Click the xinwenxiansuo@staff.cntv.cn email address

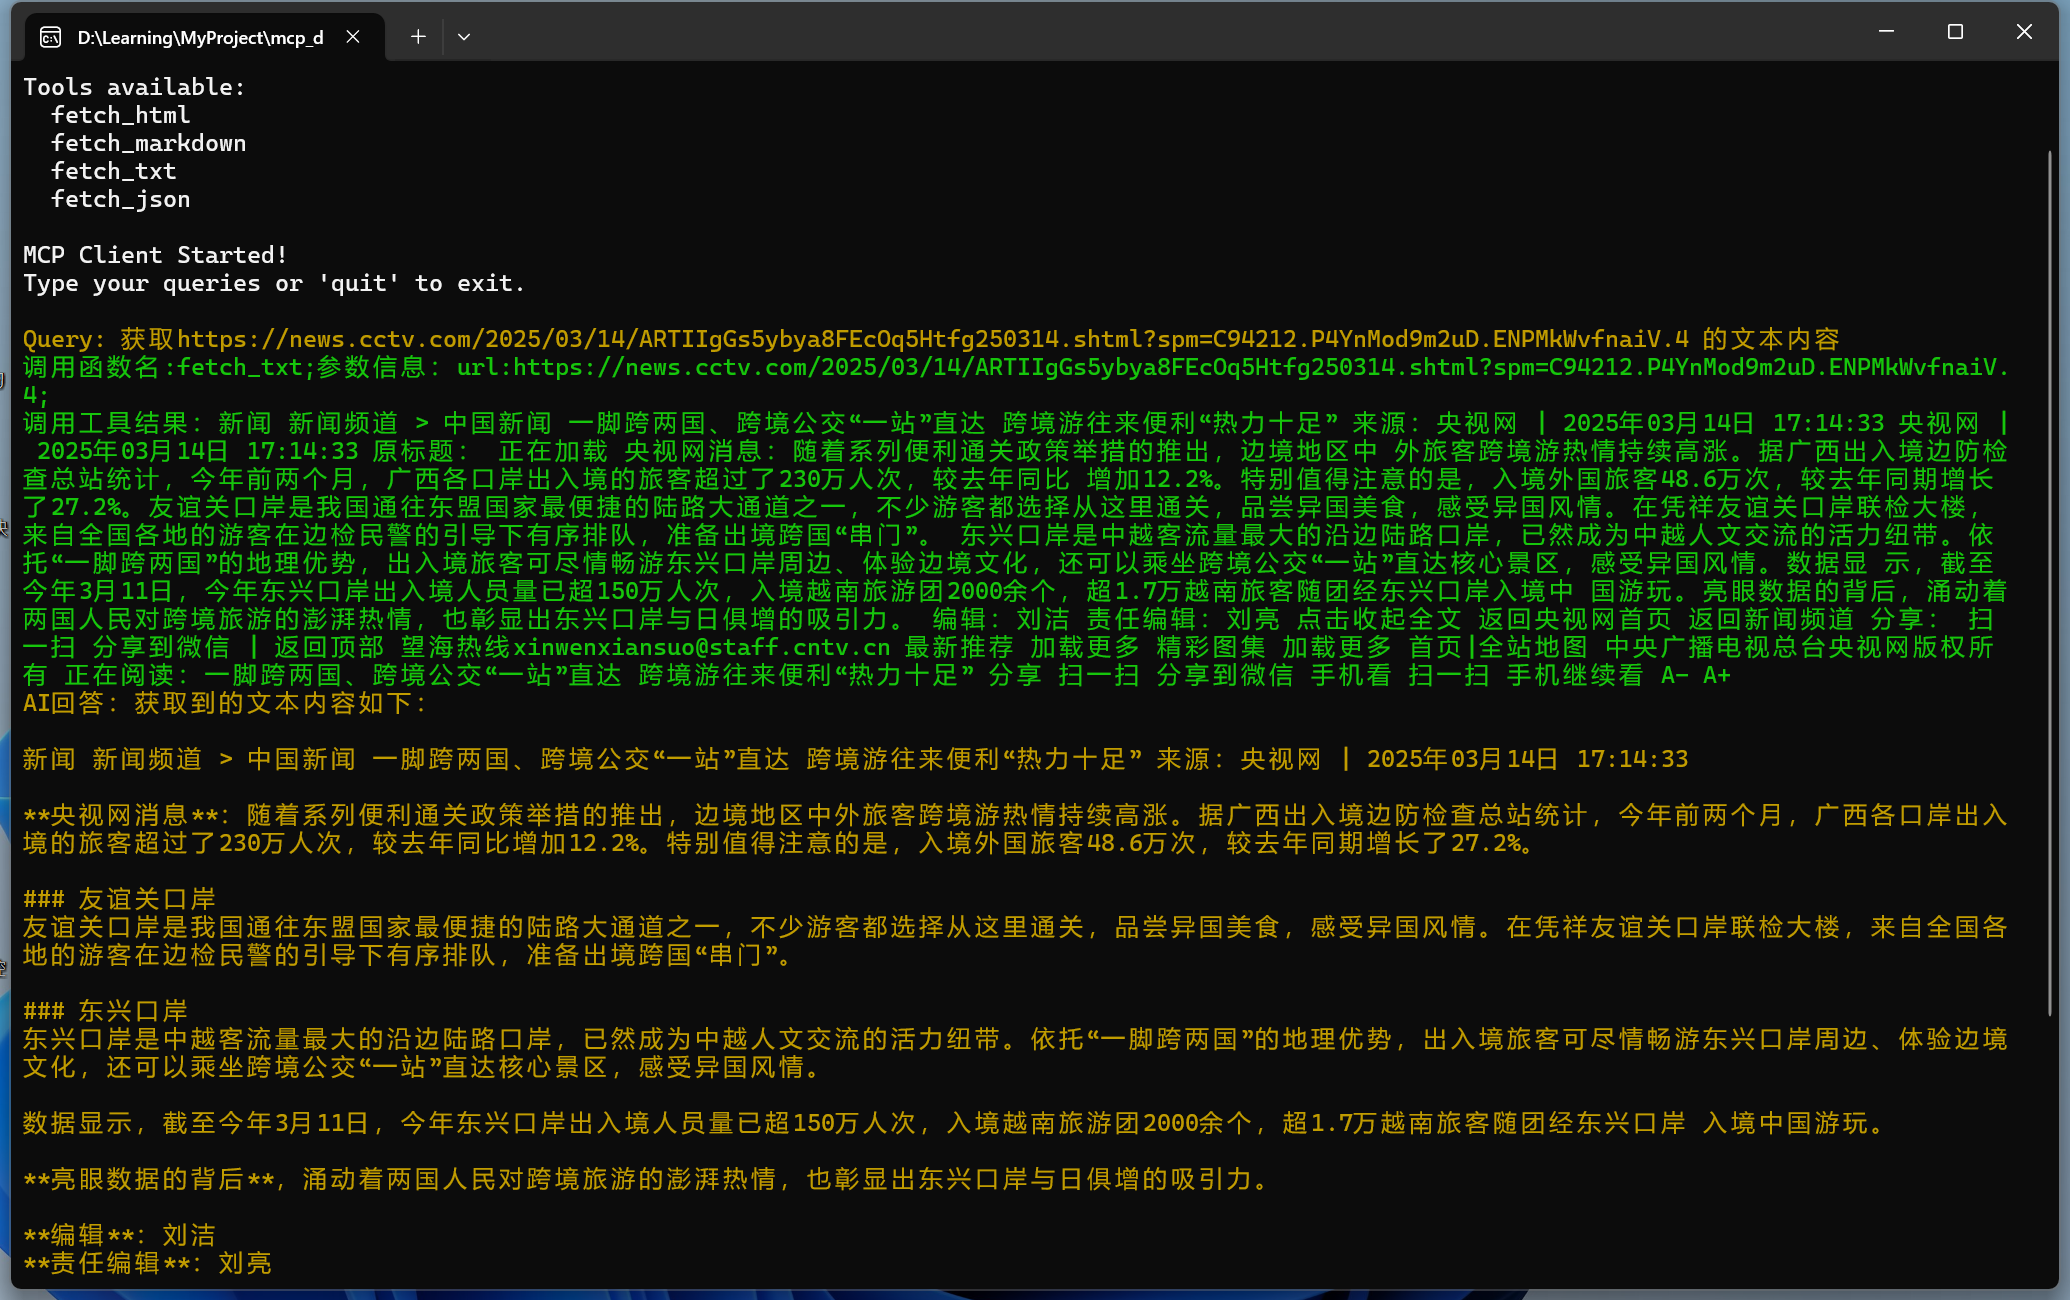point(700,648)
